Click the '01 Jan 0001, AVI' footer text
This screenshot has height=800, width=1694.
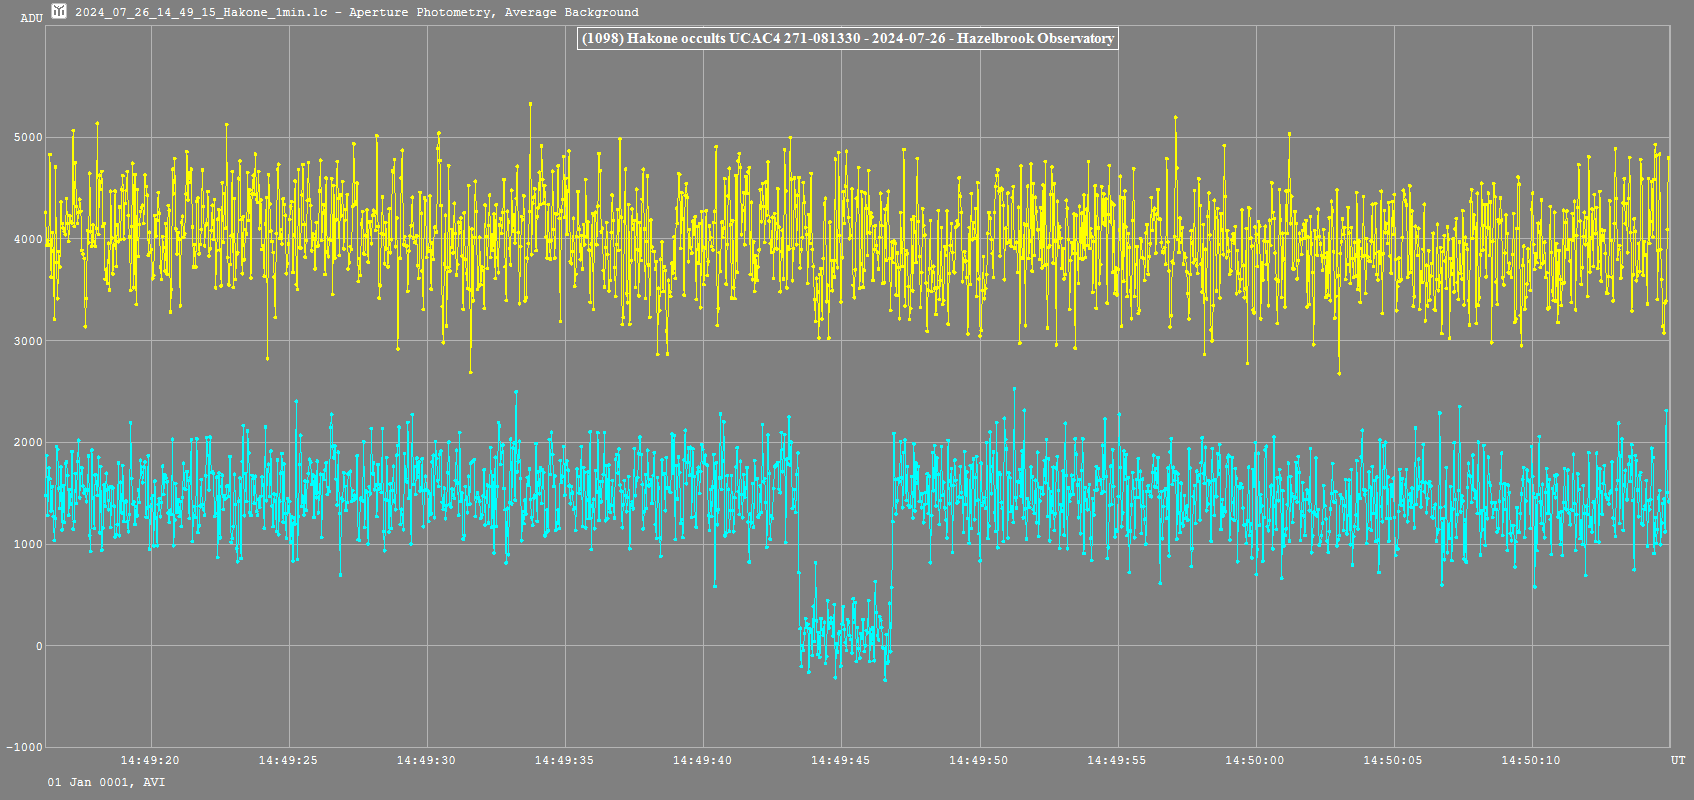[107, 782]
